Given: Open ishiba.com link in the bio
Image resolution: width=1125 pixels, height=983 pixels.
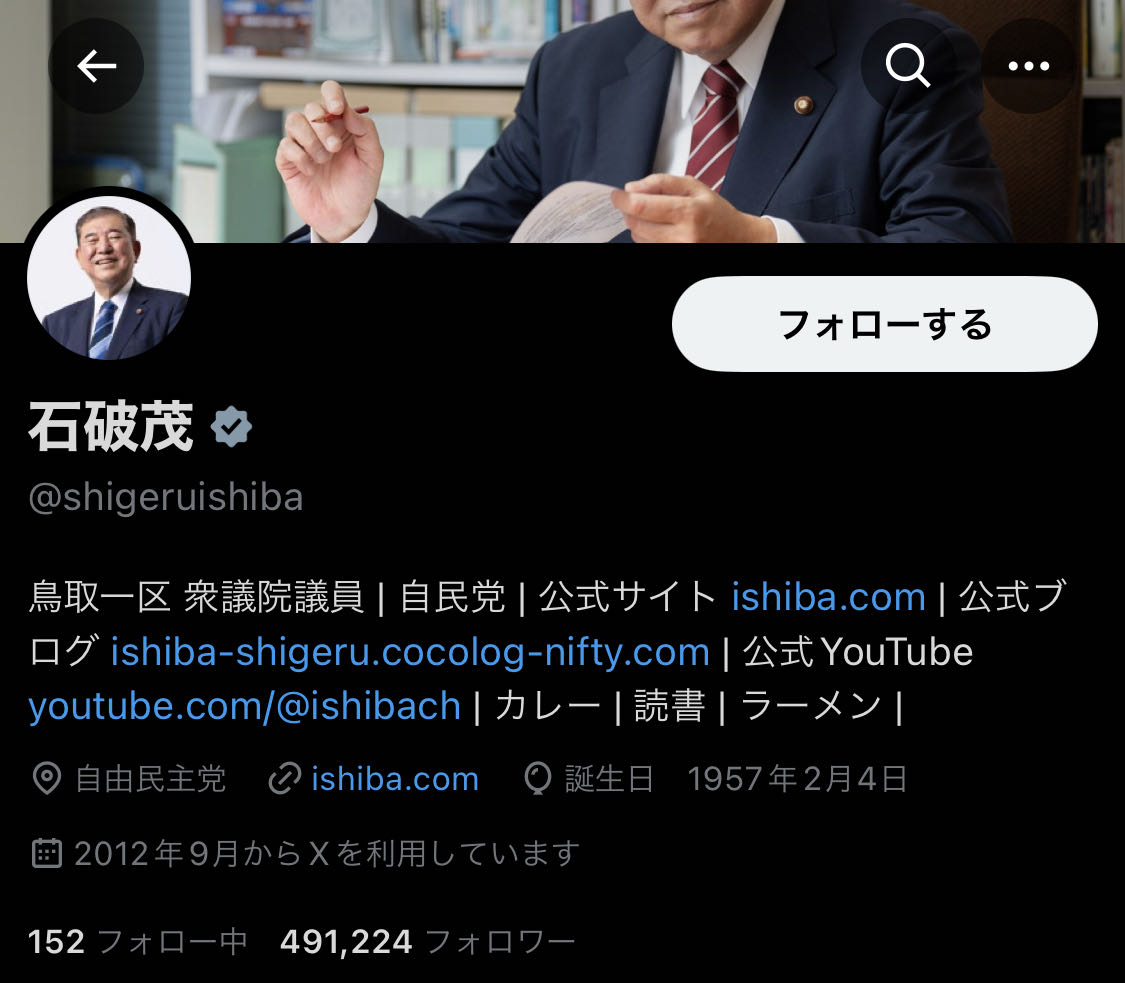Looking at the screenshot, I should (x=829, y=597).
